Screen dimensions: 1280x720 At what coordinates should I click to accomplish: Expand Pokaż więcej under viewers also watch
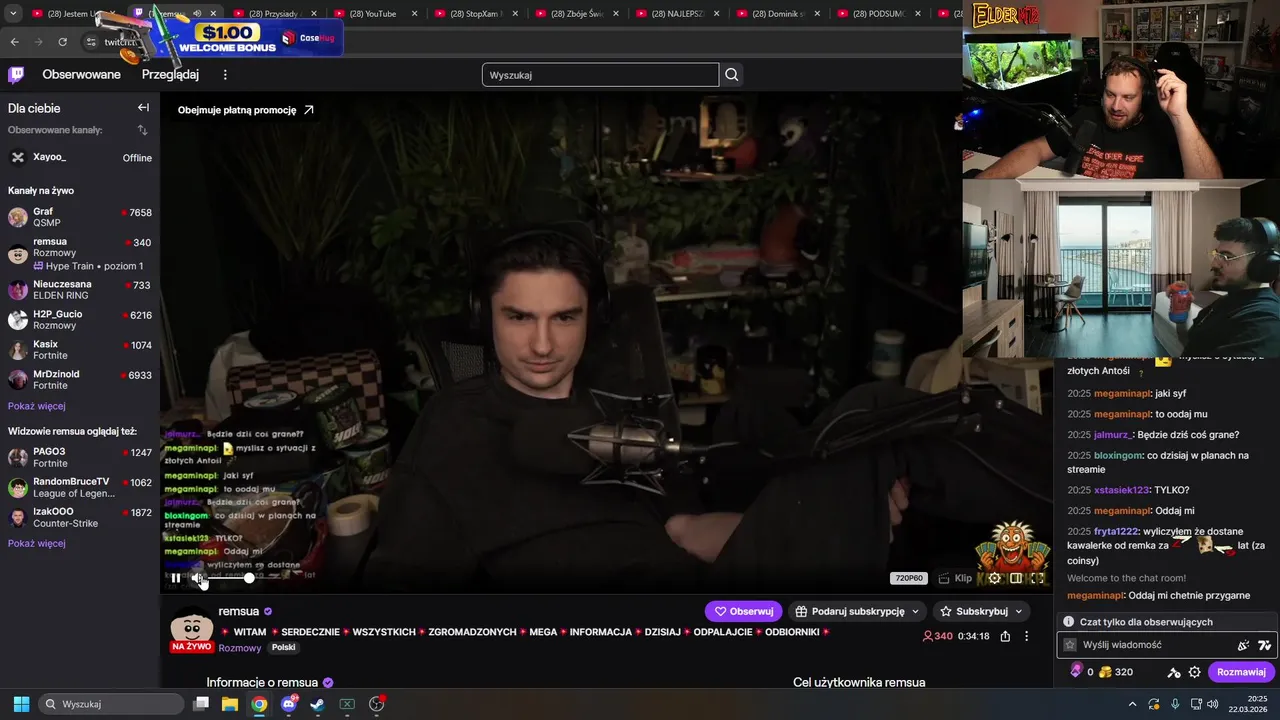(37, 543)
